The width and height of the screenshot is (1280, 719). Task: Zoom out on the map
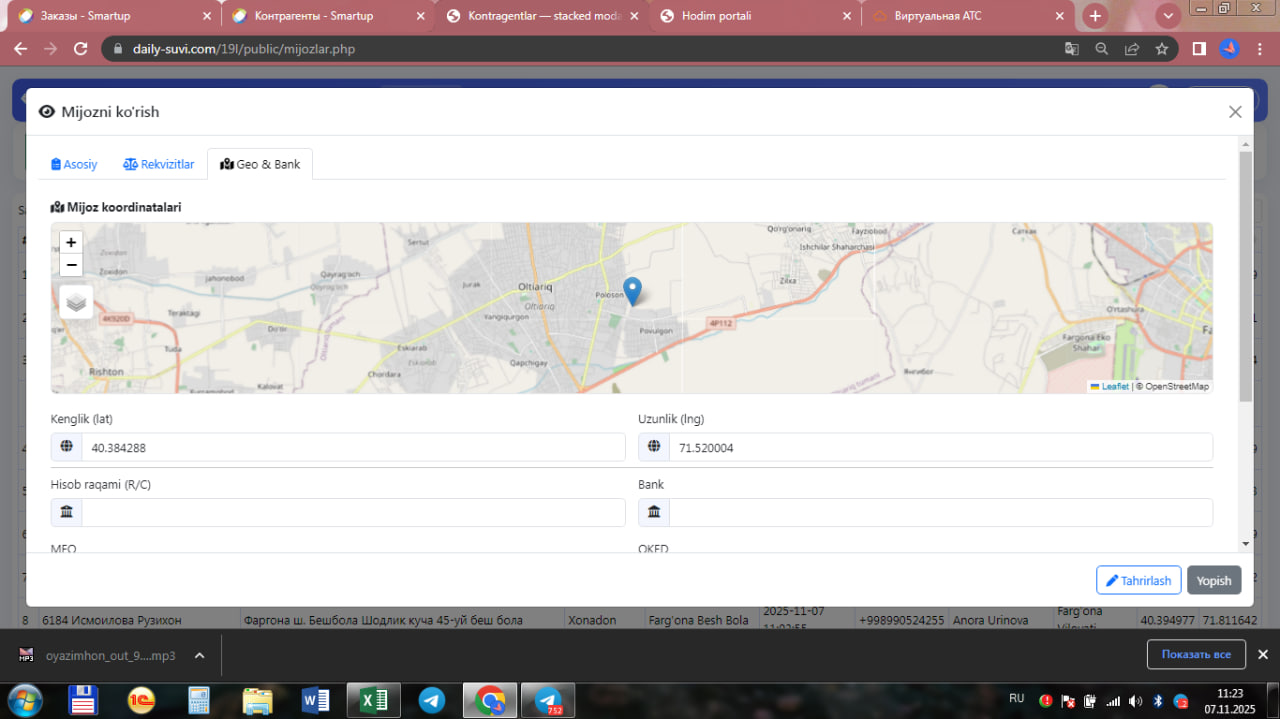71,266
